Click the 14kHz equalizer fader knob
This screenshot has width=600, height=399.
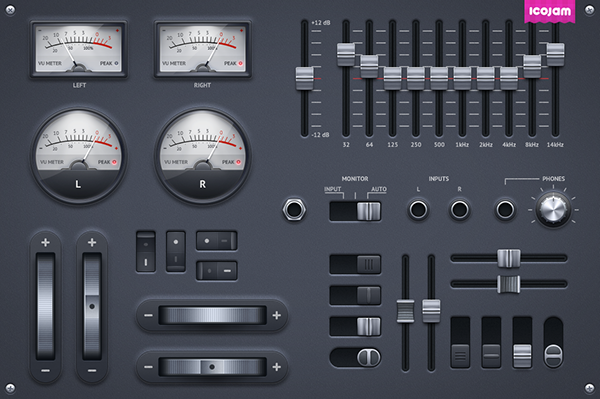(x=555, y=54)
